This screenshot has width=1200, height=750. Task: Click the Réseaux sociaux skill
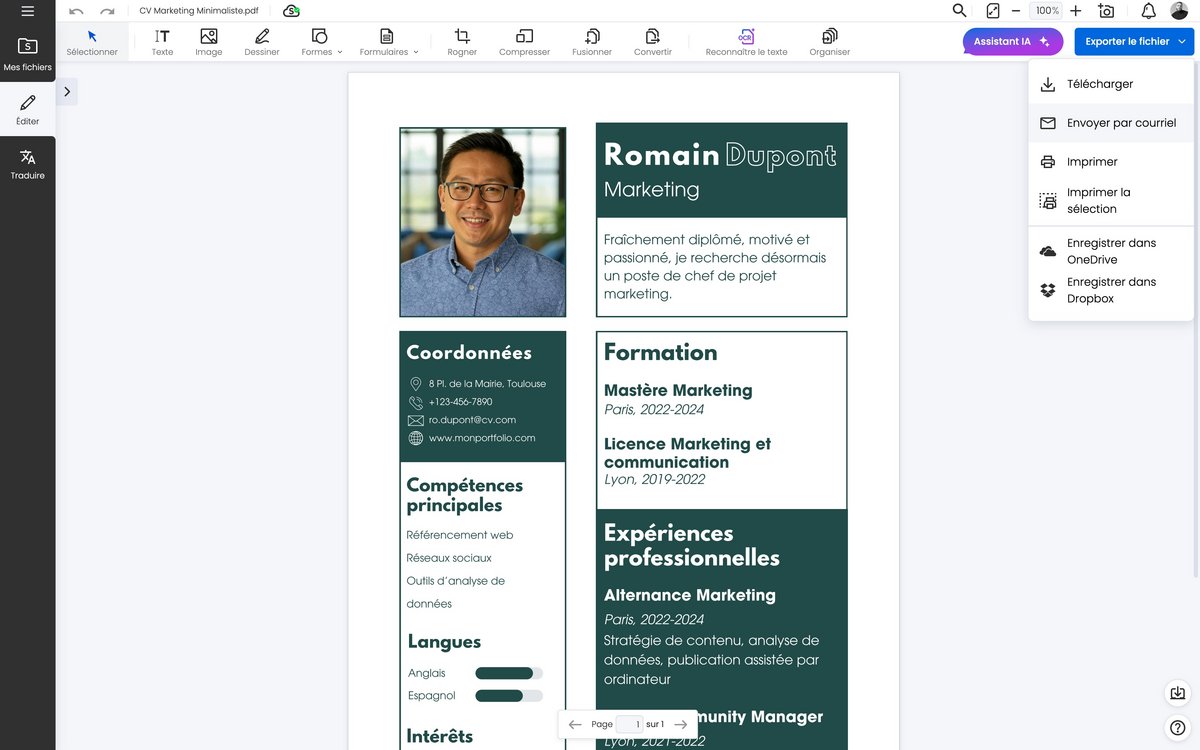pyautogui.click(x=449, y=558)
